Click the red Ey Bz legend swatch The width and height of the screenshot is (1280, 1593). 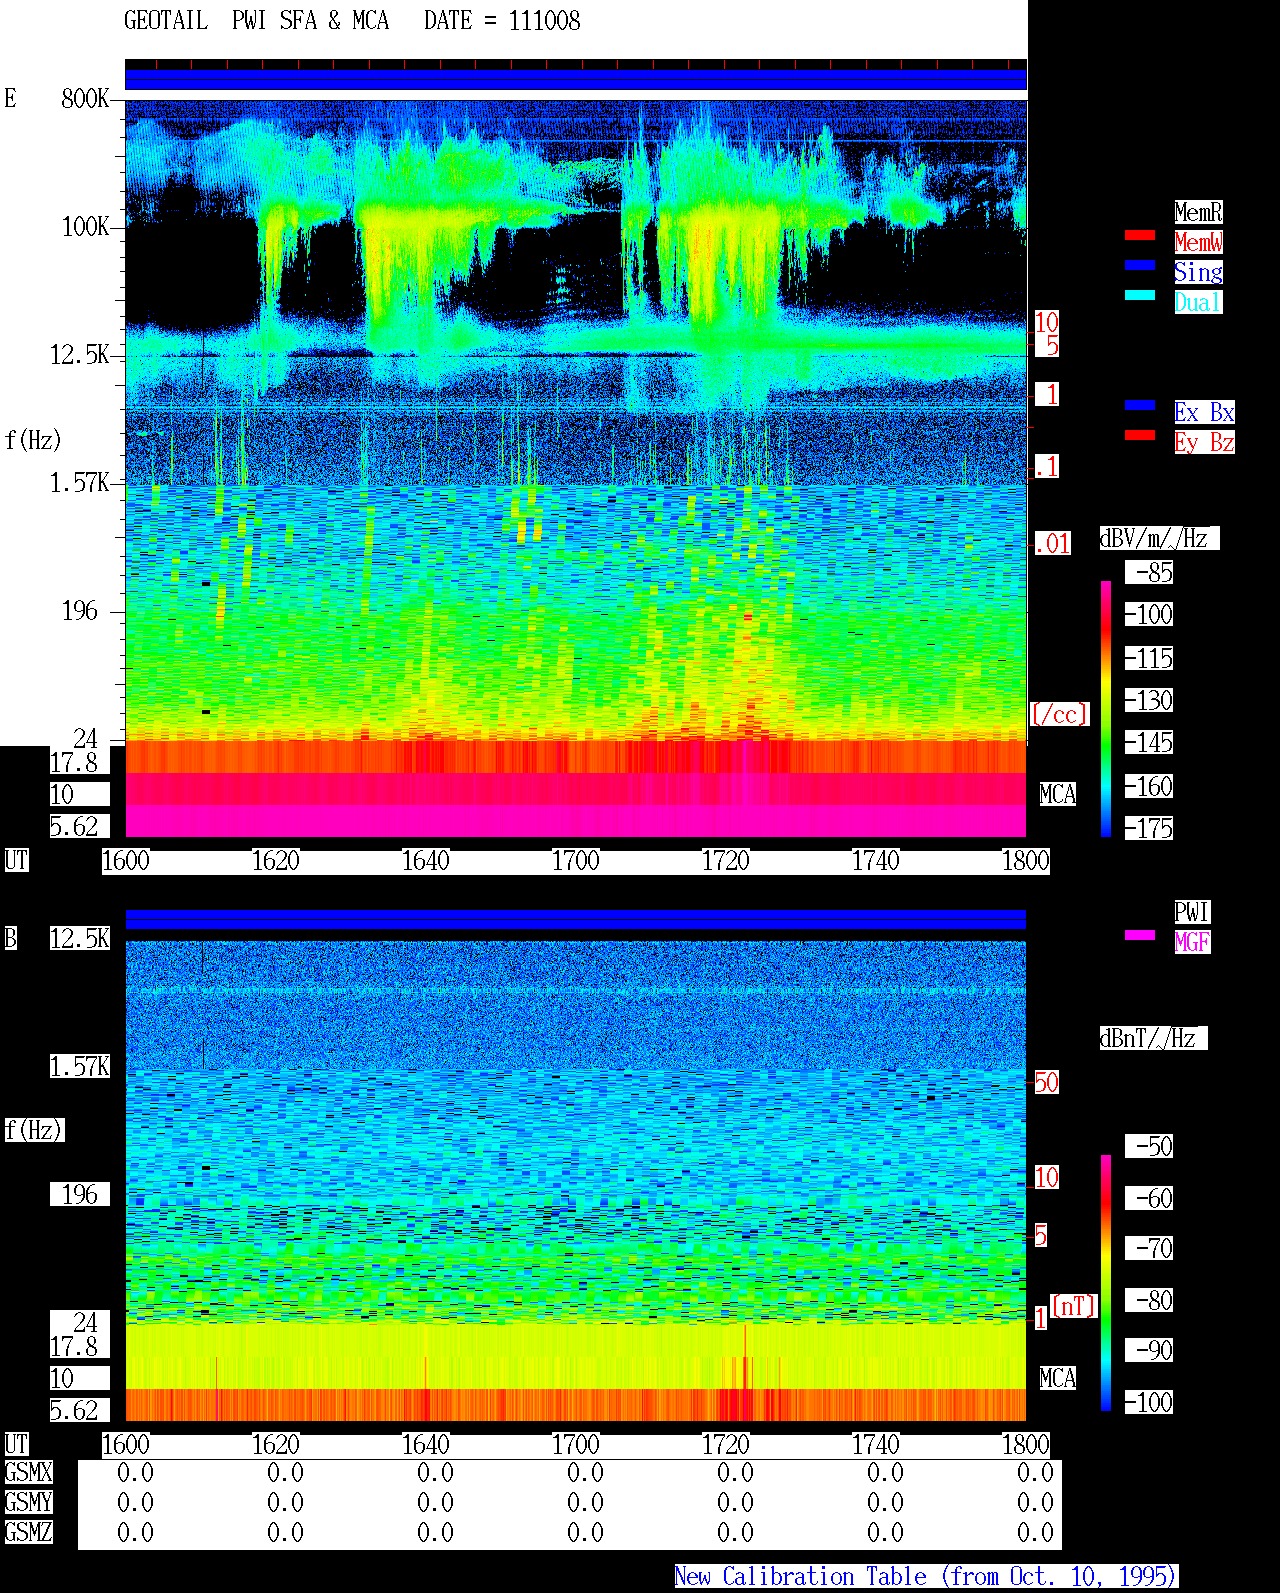(1140, 435)
